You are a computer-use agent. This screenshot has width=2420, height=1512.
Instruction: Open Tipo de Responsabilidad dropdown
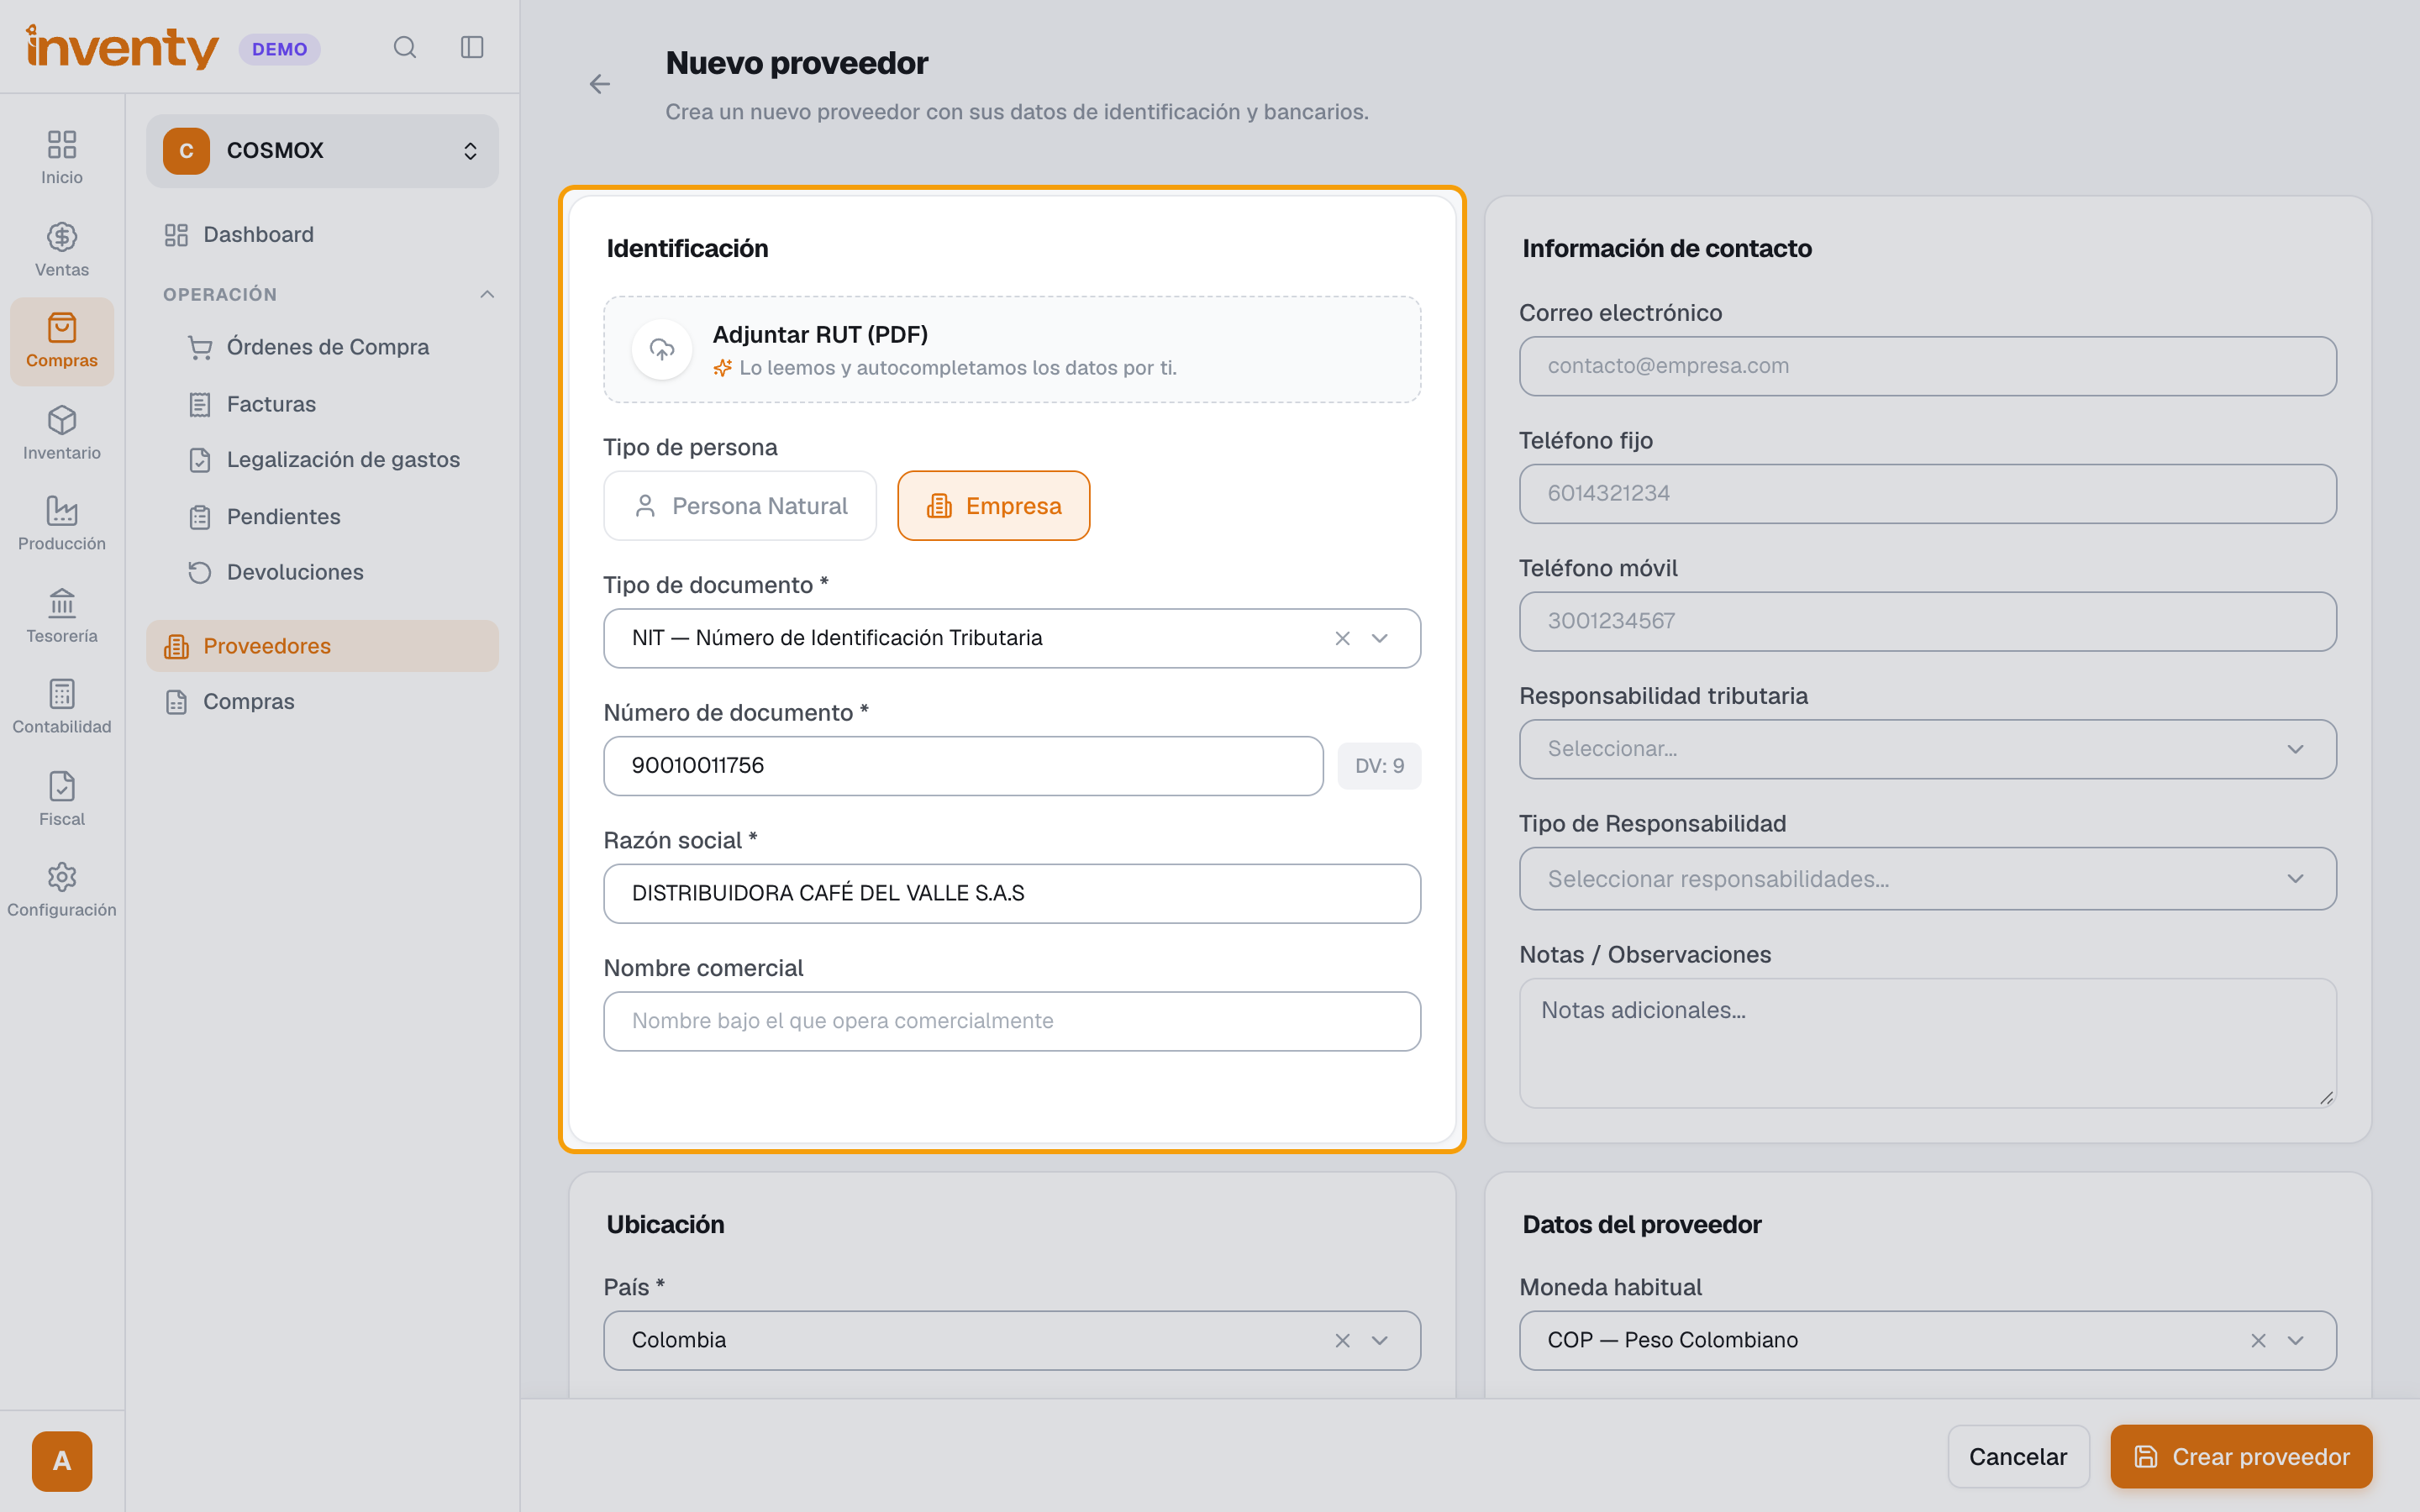pos(1927,879)
